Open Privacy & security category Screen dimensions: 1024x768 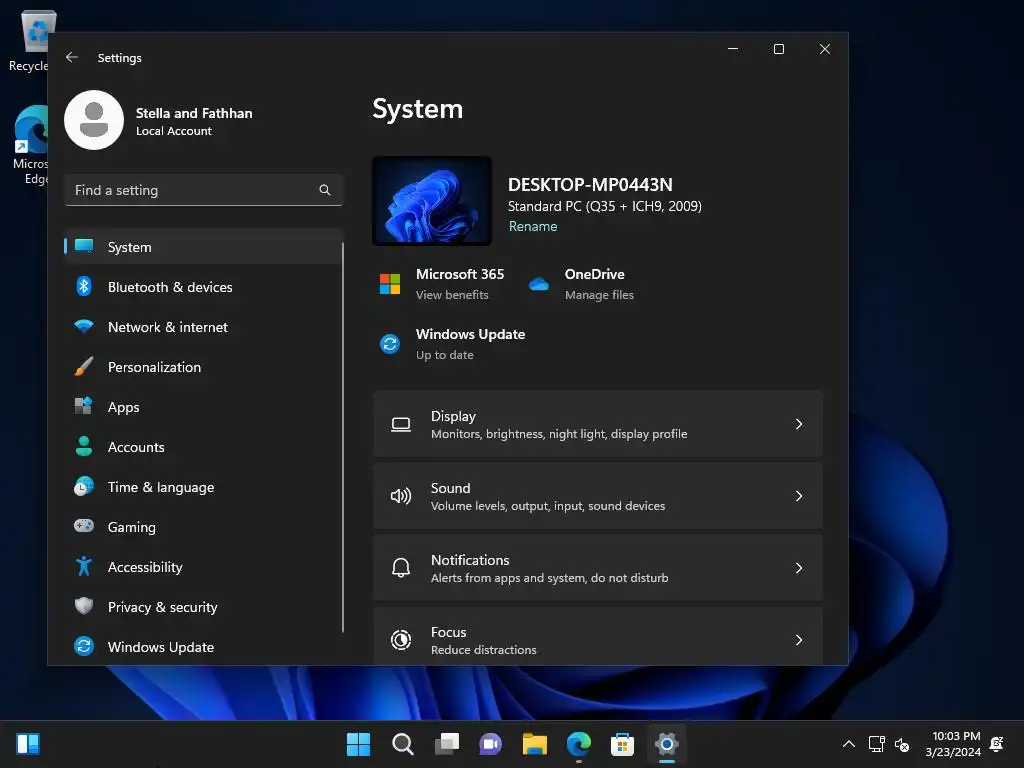(x=202, y=607)
